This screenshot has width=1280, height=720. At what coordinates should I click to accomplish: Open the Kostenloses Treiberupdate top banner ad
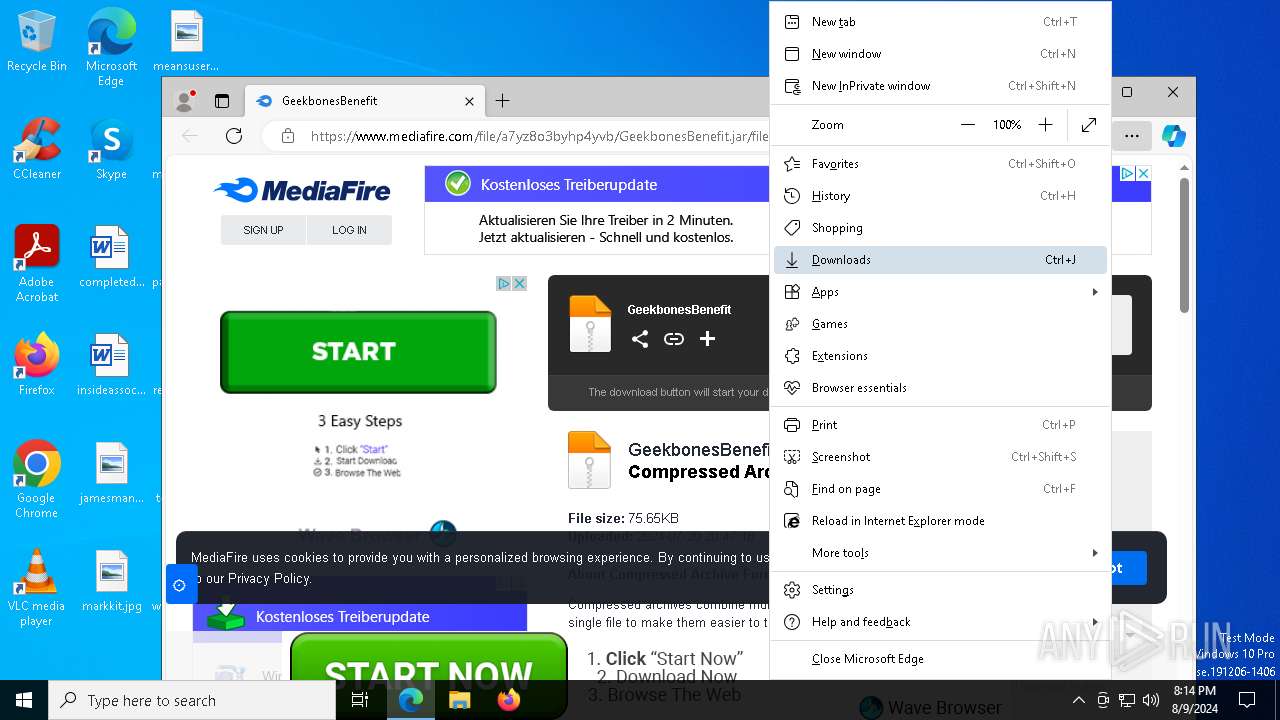tap(597, 210)
